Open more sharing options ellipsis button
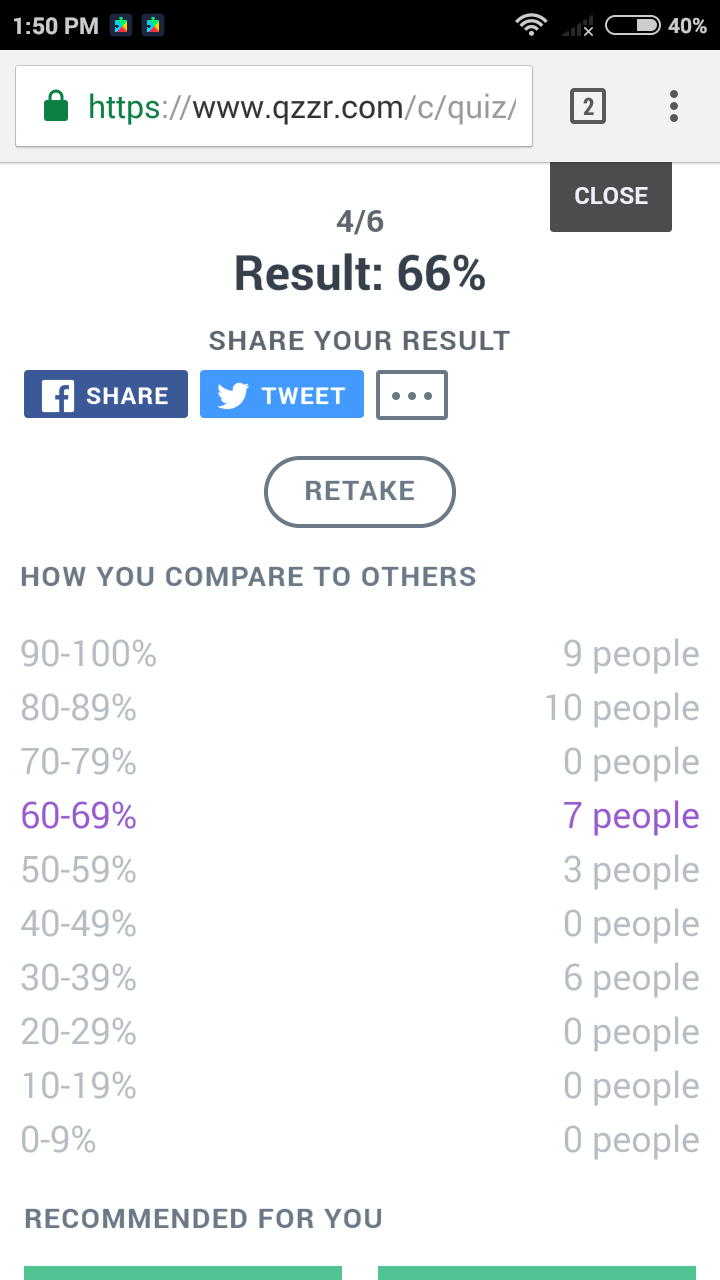The height and width of the screenshot is (1280, 720). pyautogui.click(x=412, y=394)
